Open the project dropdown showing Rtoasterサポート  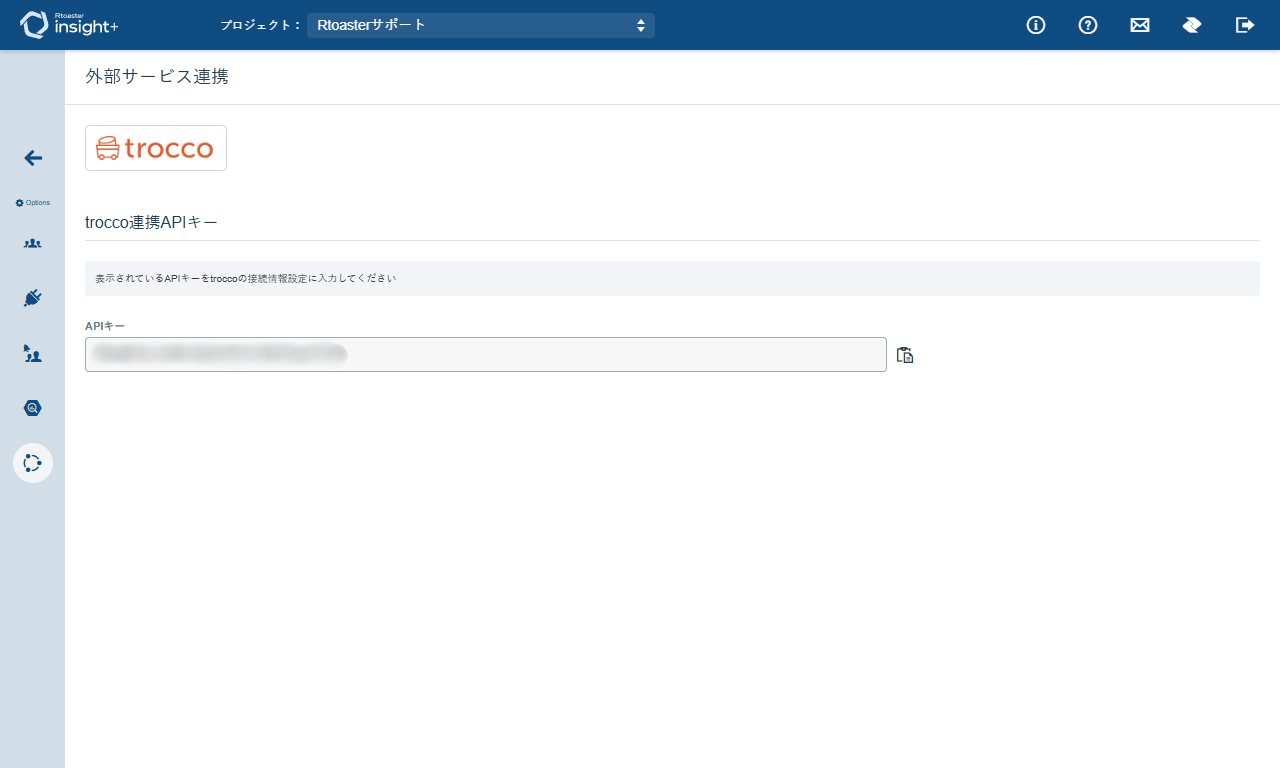[481, 25]
